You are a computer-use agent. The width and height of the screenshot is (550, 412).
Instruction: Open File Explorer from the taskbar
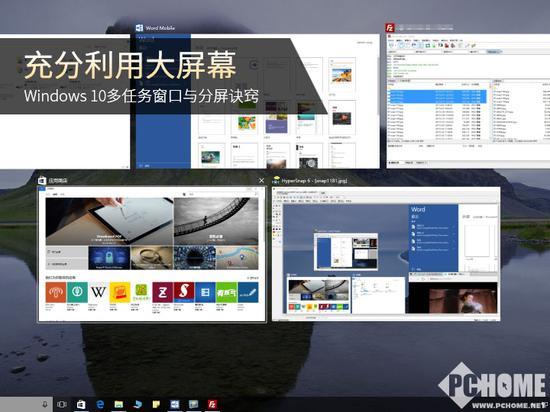[119, 404]
